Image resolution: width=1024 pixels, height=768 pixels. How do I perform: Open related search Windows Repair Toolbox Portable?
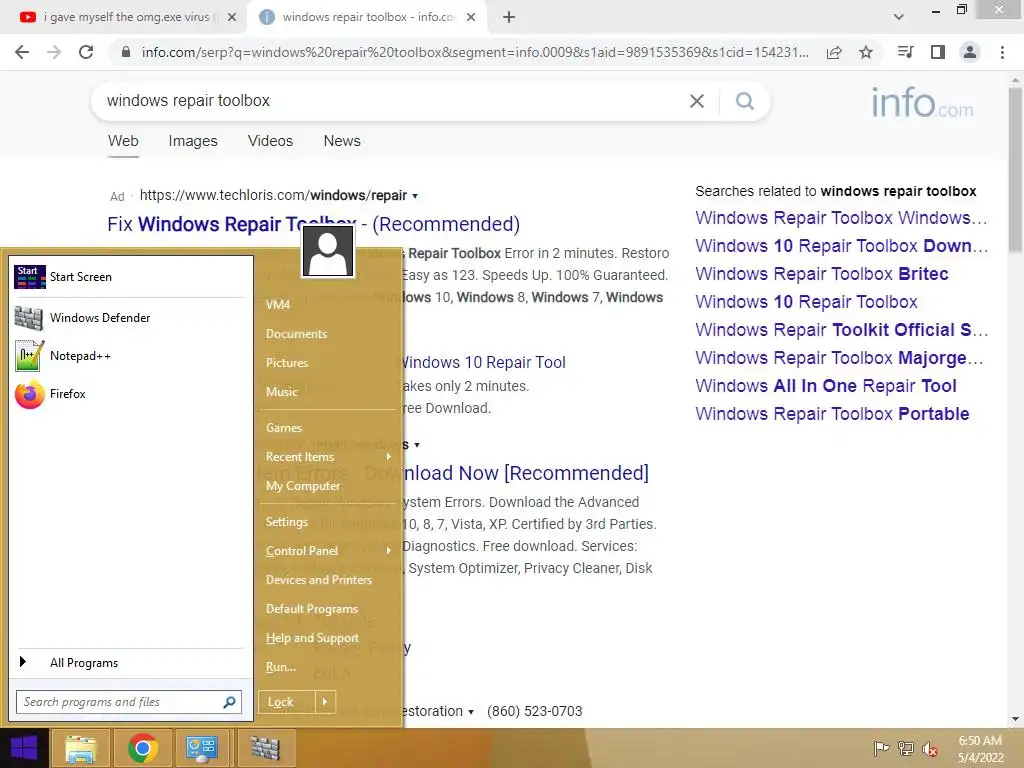pyautogui.click(x=832, y=414)
